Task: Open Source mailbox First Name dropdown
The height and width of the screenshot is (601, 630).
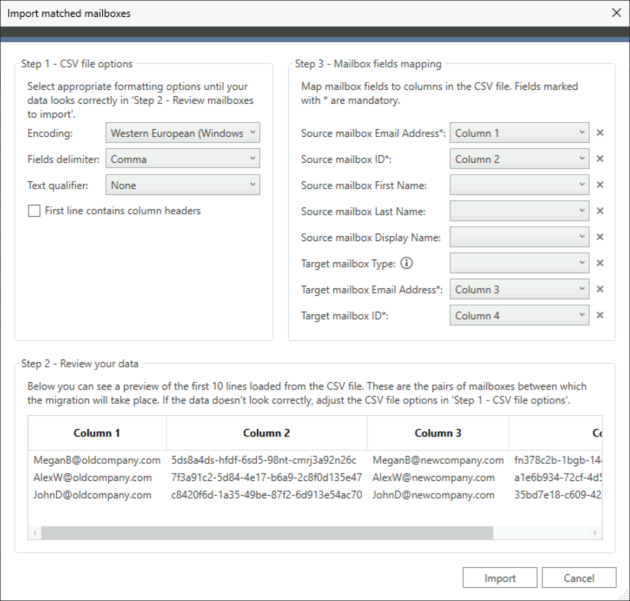Action: (520, 185)
